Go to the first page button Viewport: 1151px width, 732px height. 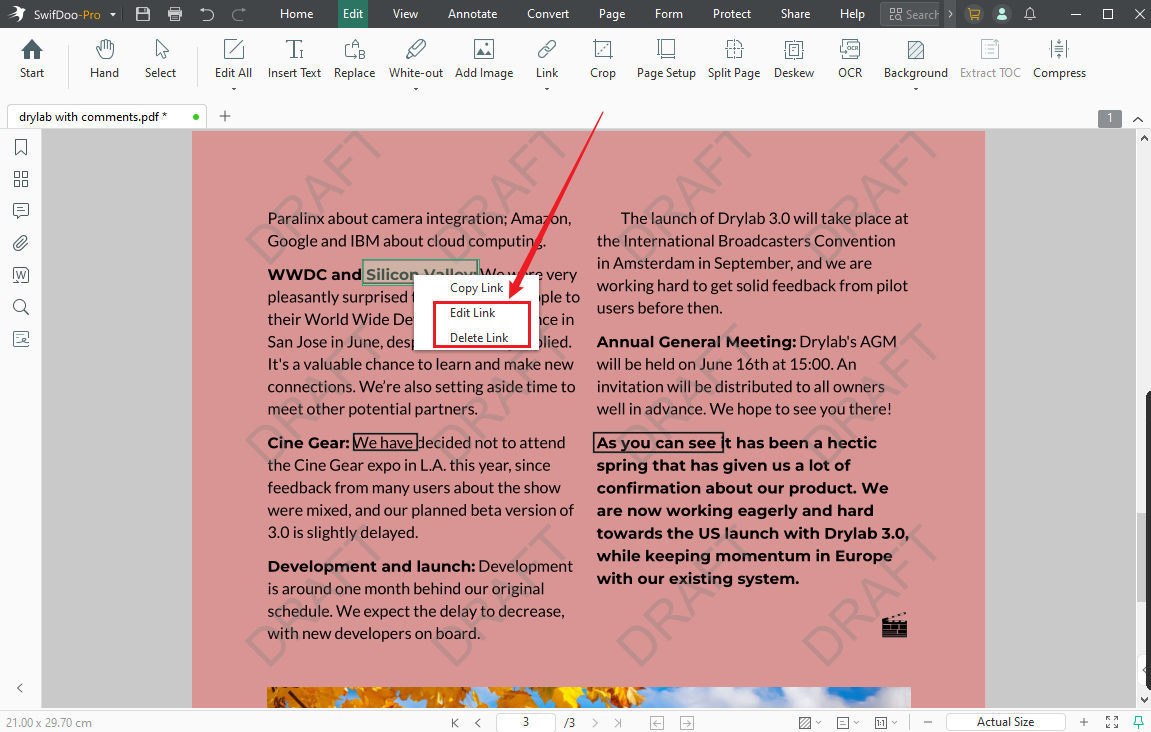[x=455, y=723]
